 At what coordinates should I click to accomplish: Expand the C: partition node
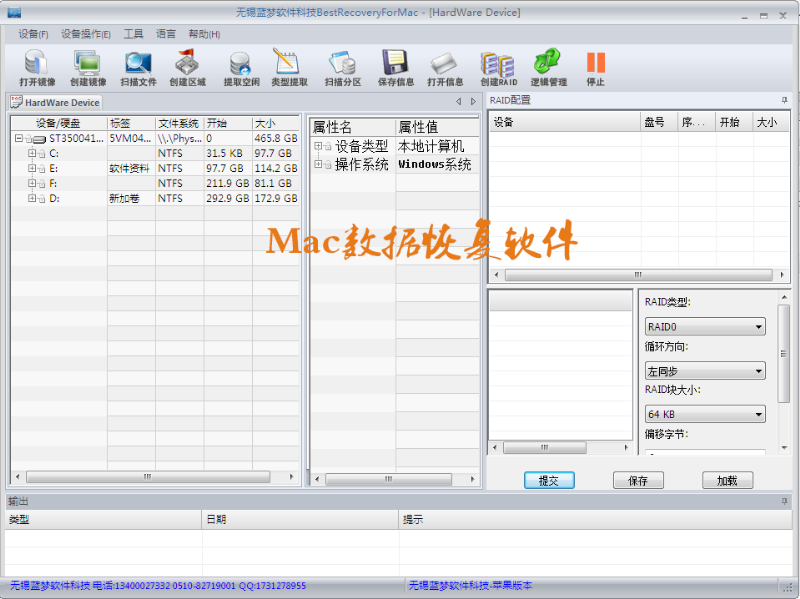click(x=32, y=153)
